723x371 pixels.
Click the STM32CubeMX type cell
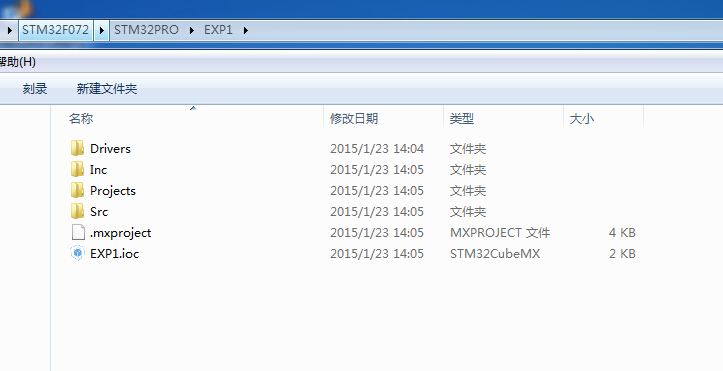495,253
